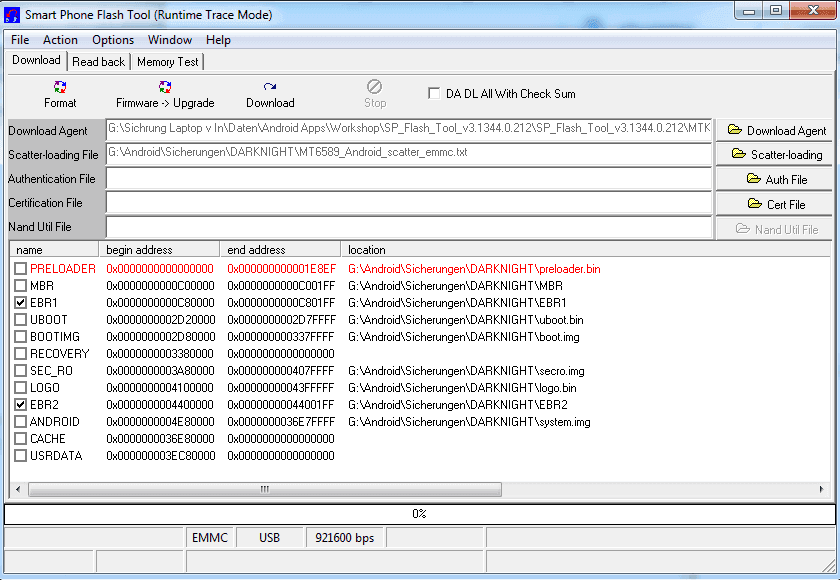Switch to the Memory Test tab
840x580 pixels.
(x=168, y=62)
